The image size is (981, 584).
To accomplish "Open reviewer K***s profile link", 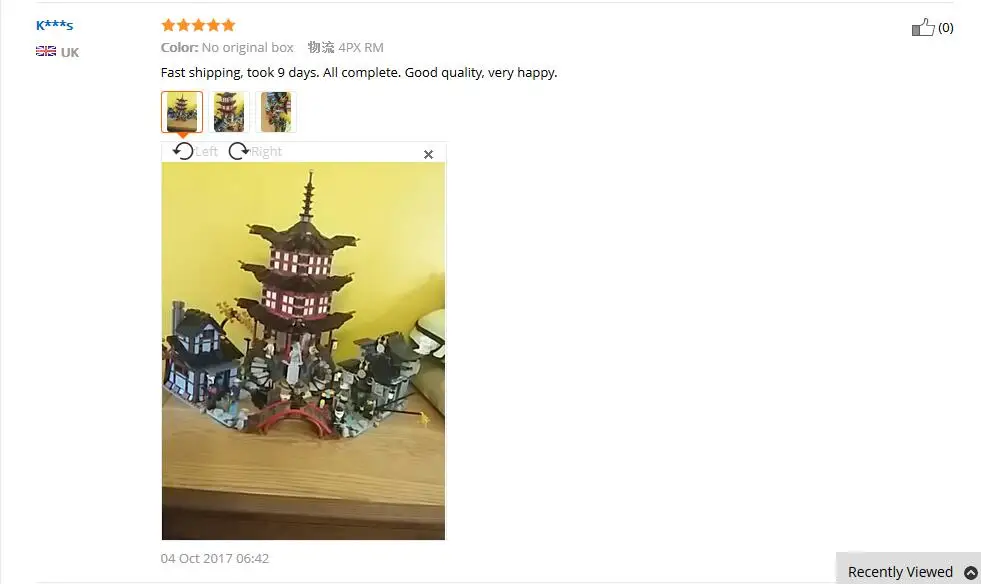I will tap(54, 26).
